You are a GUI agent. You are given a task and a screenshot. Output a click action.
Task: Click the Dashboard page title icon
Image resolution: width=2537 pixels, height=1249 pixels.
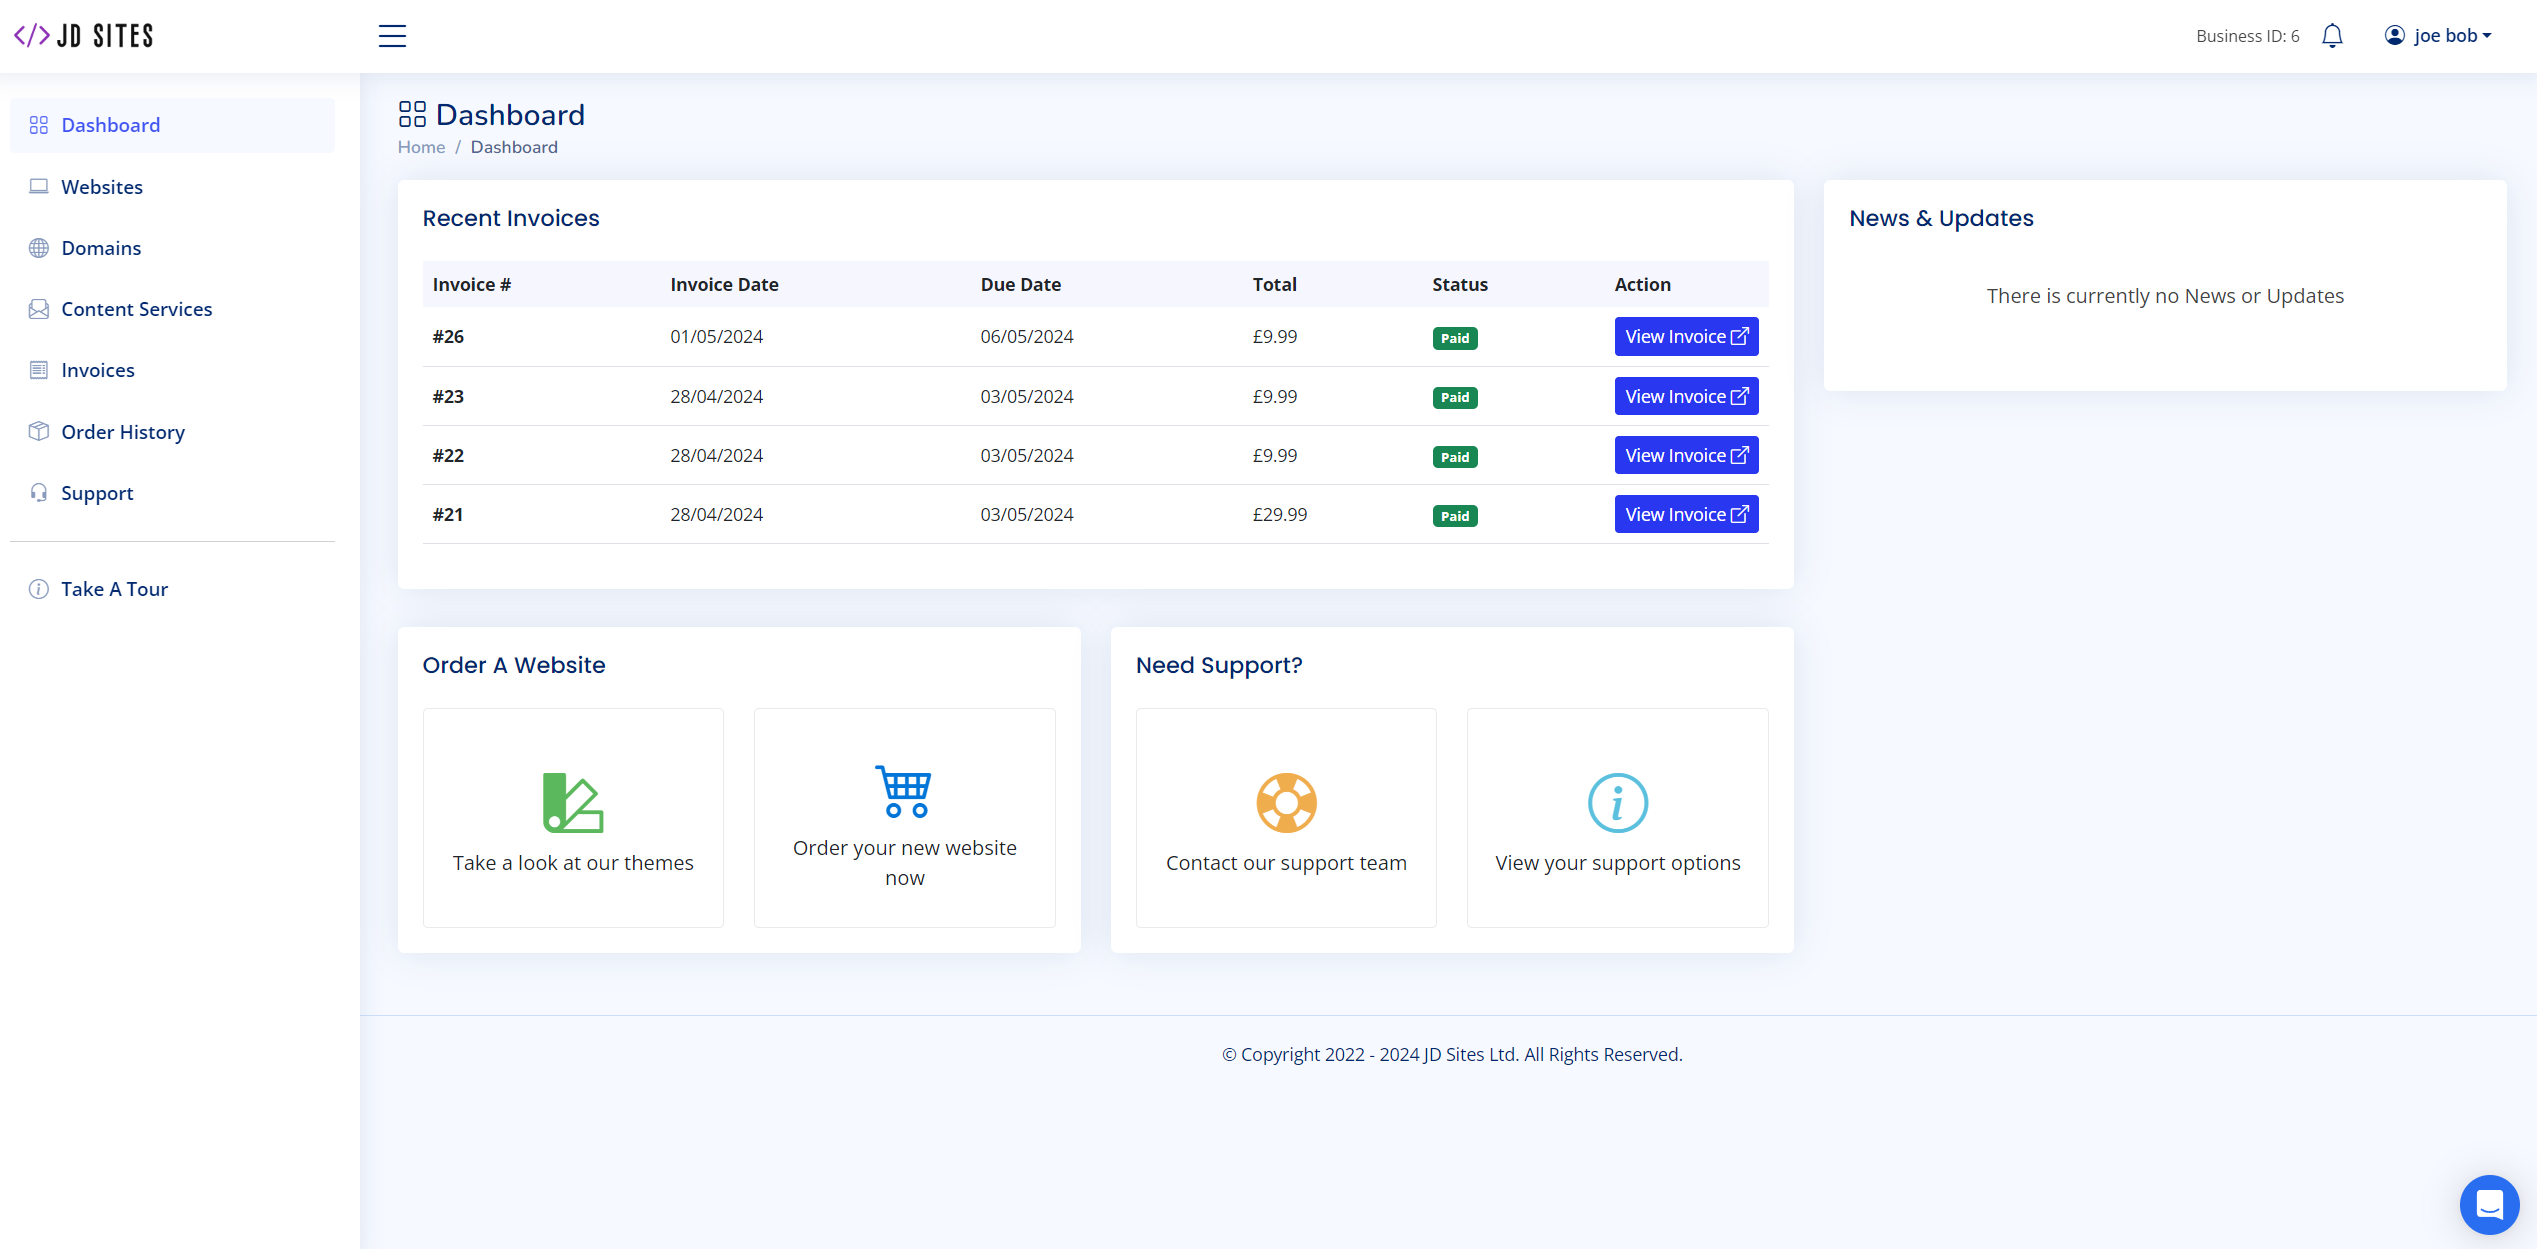click(412, 114)
